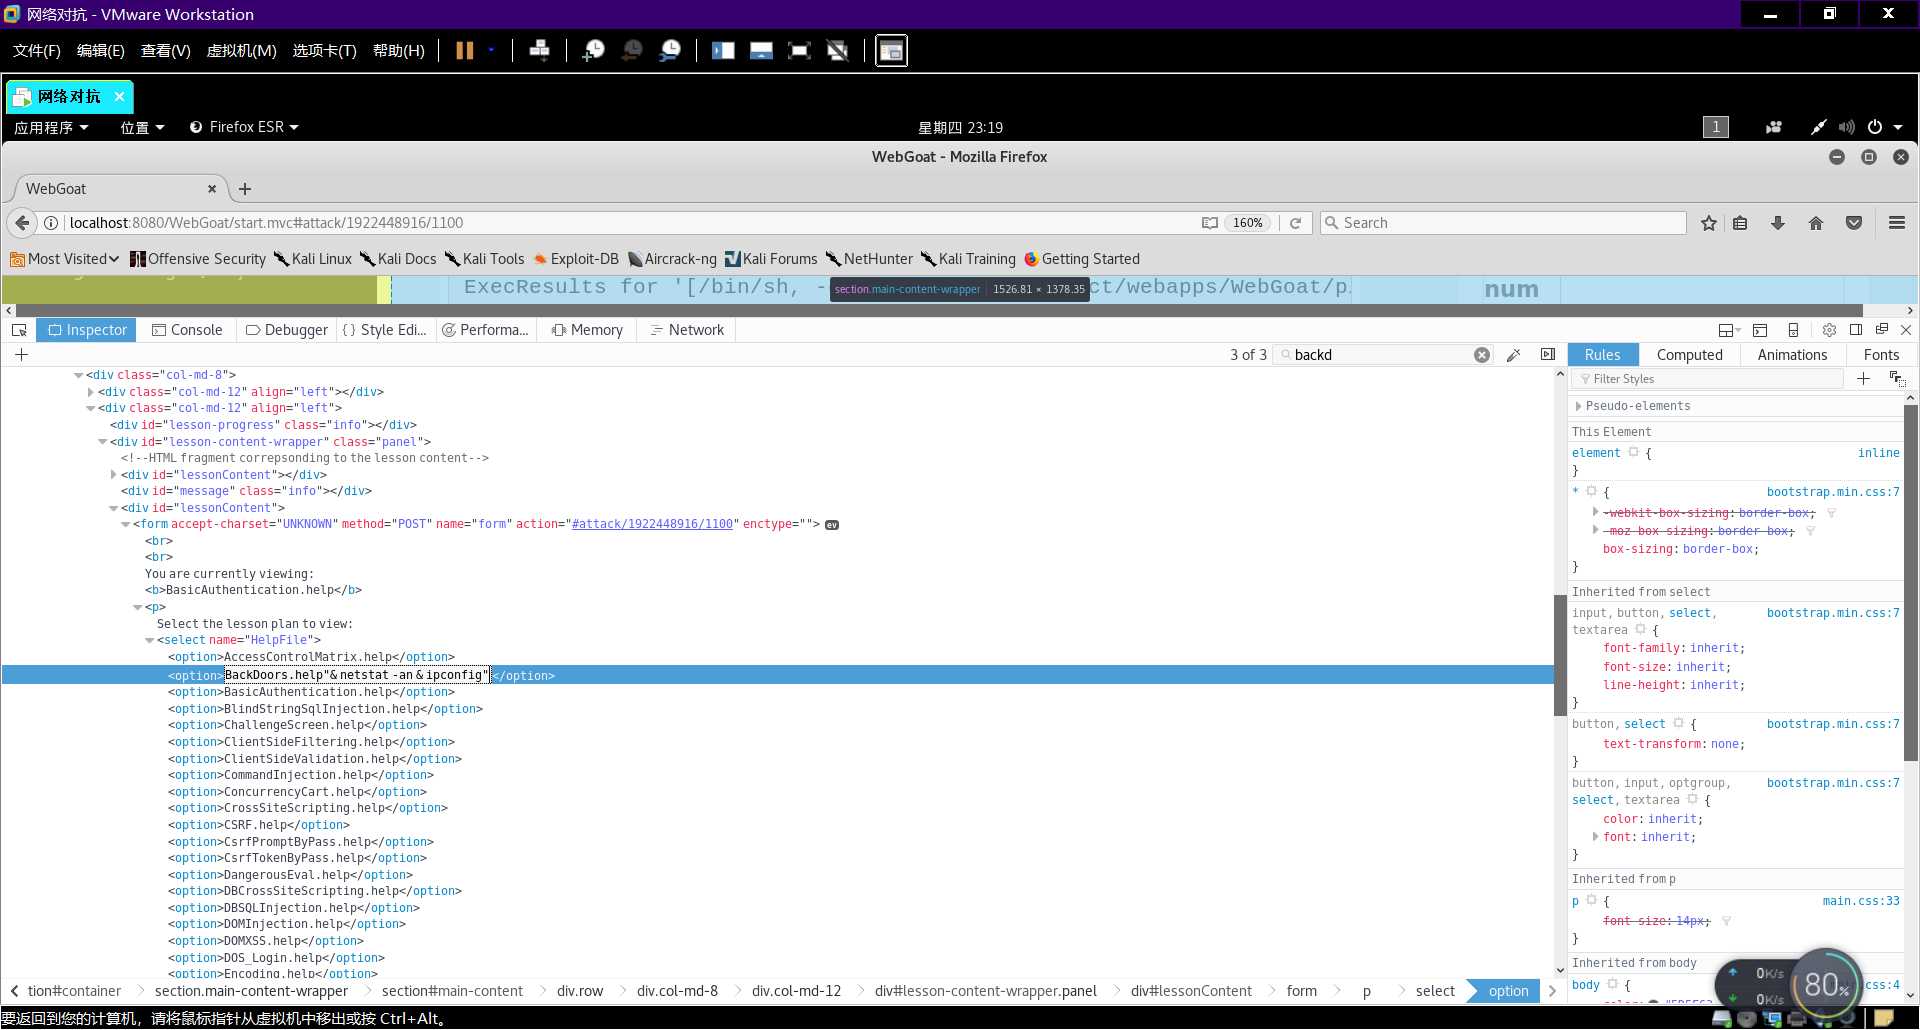1920x1030 pixels.
Task: Open Most Visited bookmarks dropdown
Action: (x=65, y=259)
